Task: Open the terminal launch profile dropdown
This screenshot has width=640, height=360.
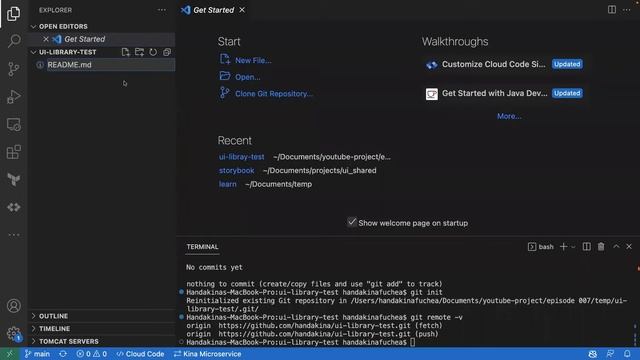Action: (573, 247)
